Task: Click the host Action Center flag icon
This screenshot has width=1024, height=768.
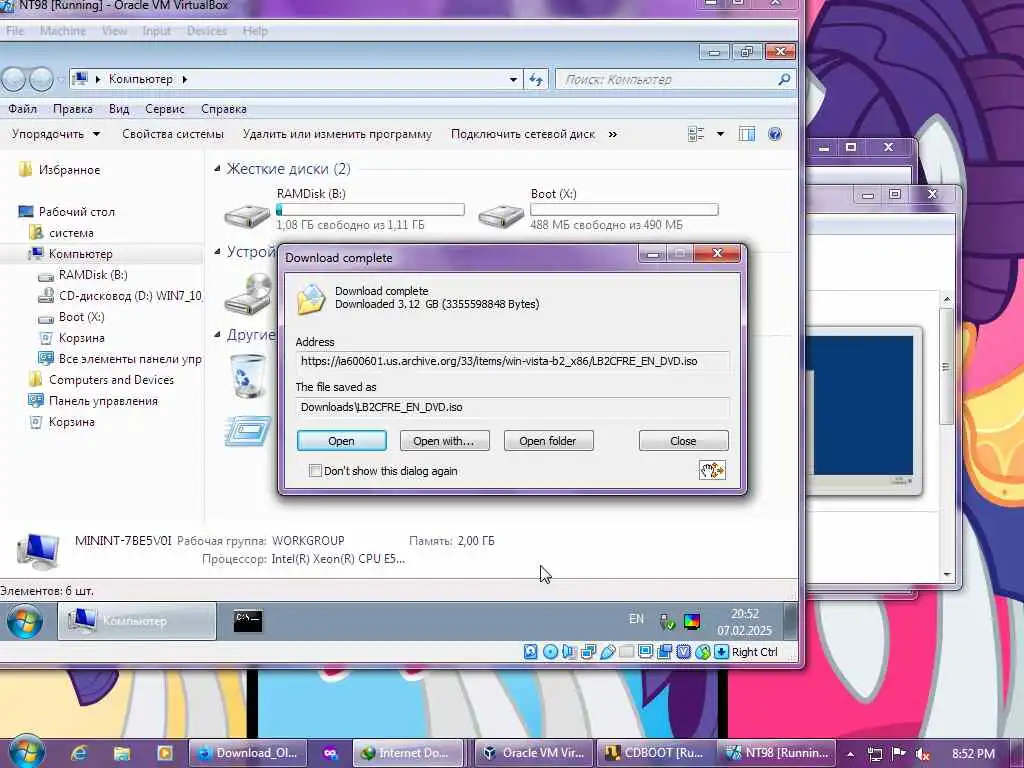Action: coord(899,754)
